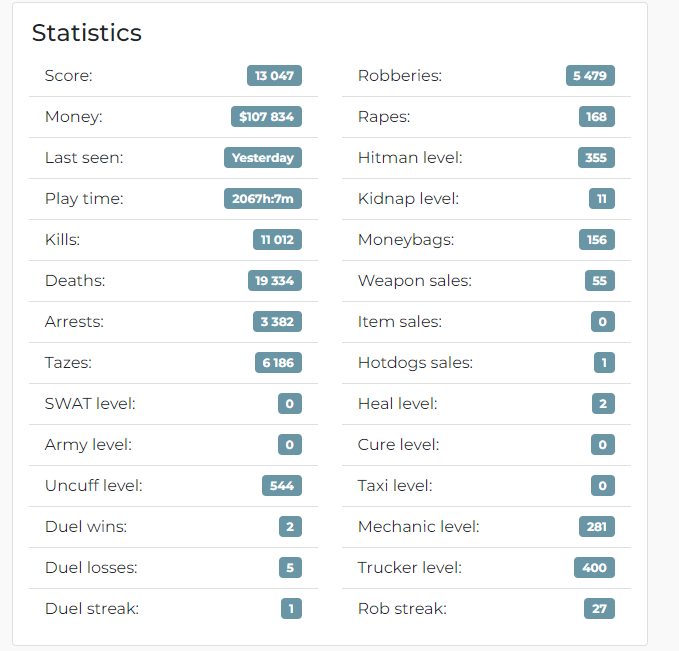Image resolution: width=679 pixels, height=651 pixels.
Task: Click the Deaths badge 19 334
Action: coord(275,280)
